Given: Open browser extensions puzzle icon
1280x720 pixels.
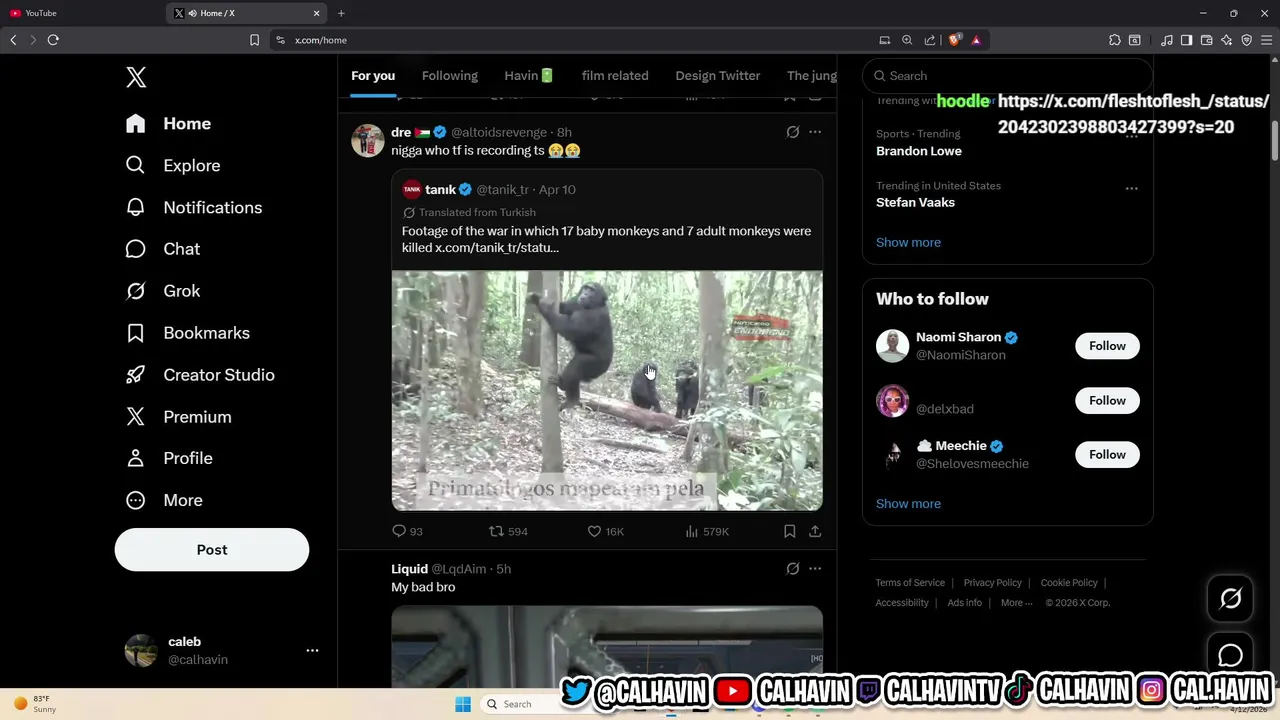Looking at the screenshot, I should tap(1114, 40).
